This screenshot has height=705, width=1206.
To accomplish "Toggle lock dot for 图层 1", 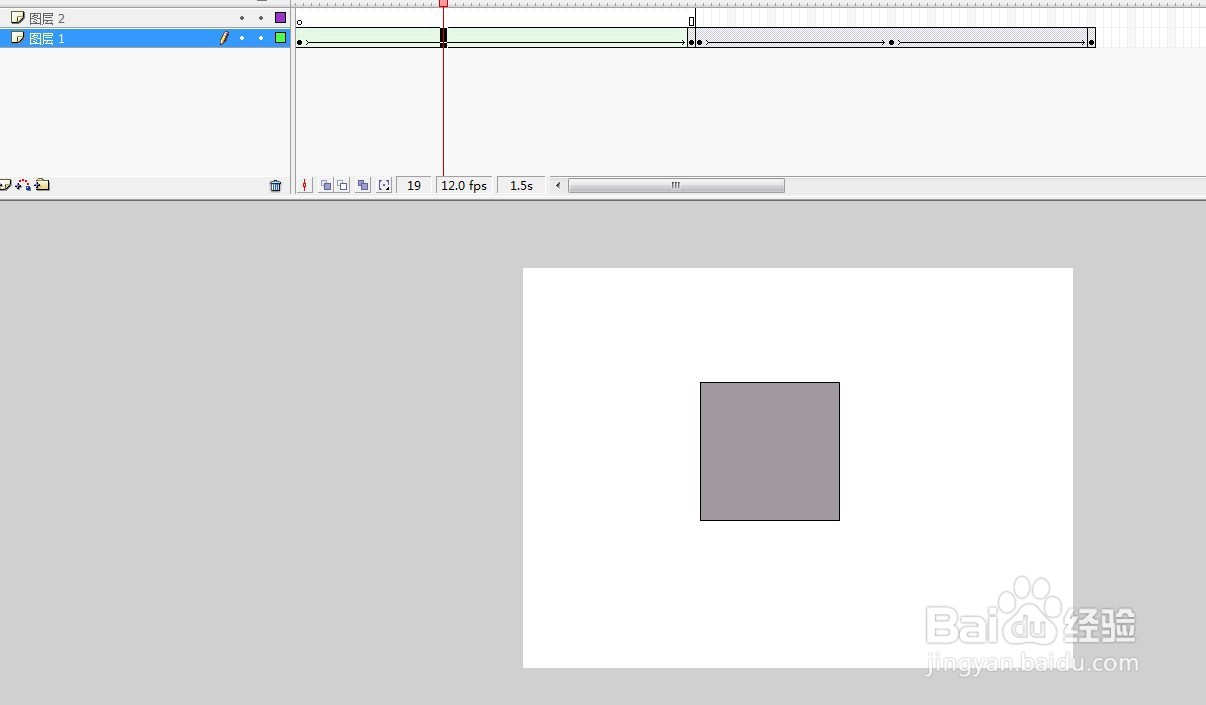I will point(261,38).
